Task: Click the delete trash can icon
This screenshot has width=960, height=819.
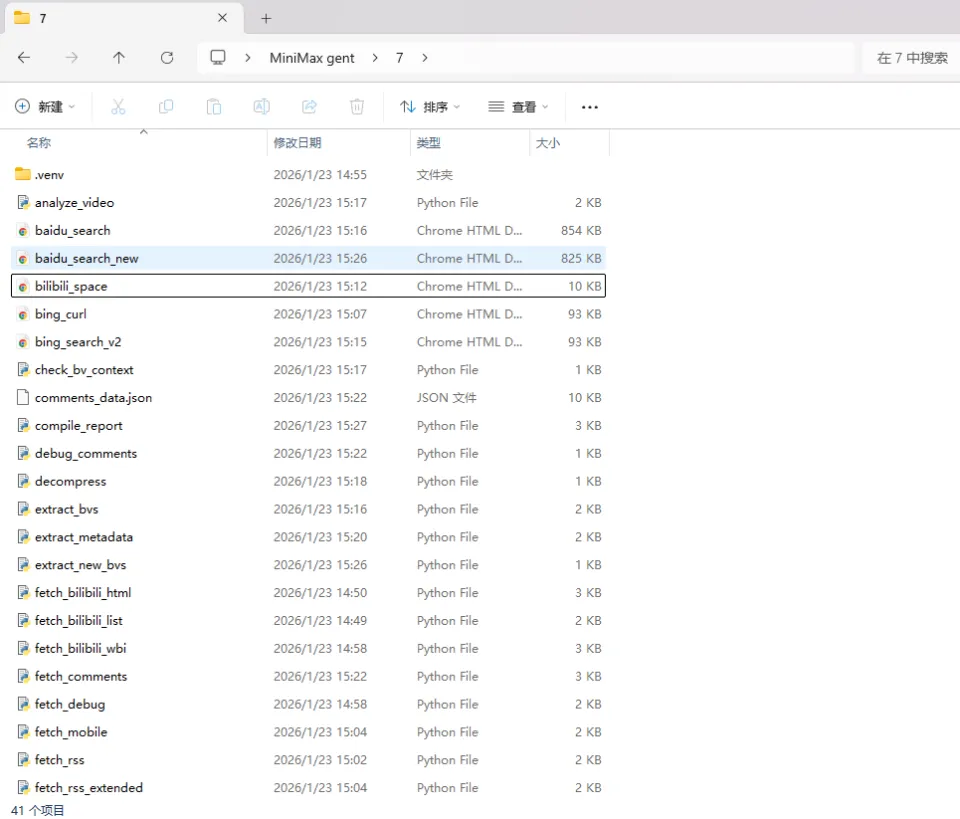Action: [x=357, y=107]
